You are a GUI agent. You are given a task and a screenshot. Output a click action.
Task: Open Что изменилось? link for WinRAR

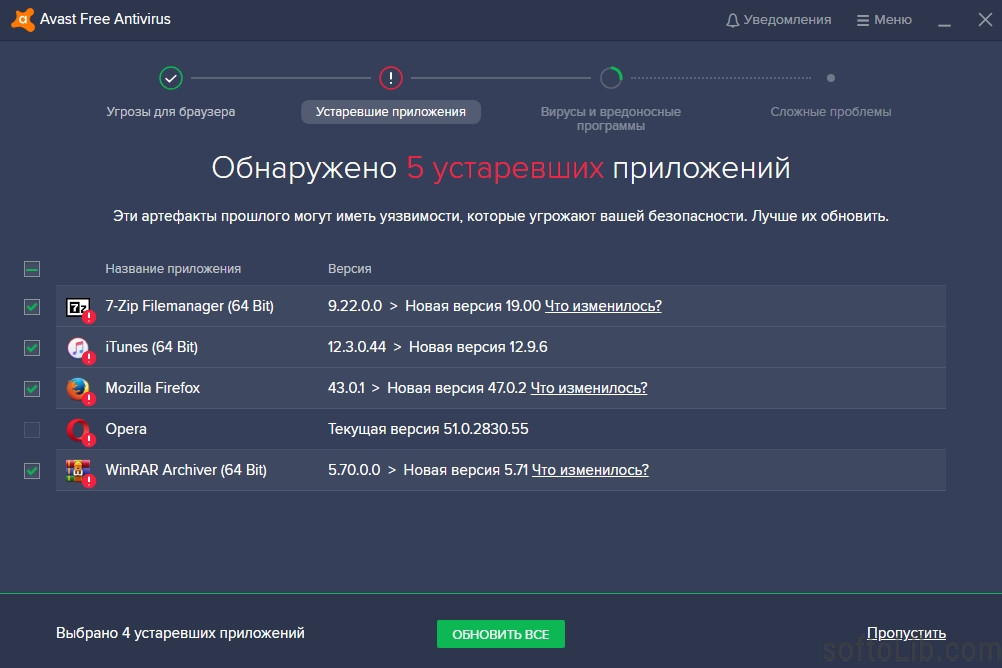pyautogui.click(x=590, y=470)
